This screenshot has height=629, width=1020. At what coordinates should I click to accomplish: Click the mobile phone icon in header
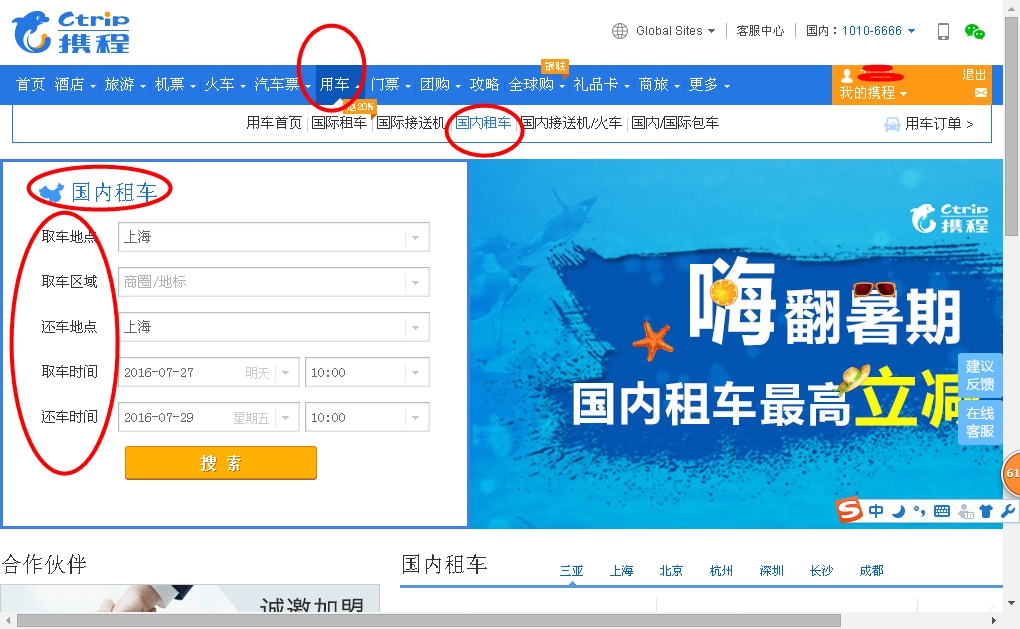(x=943, y=31)
